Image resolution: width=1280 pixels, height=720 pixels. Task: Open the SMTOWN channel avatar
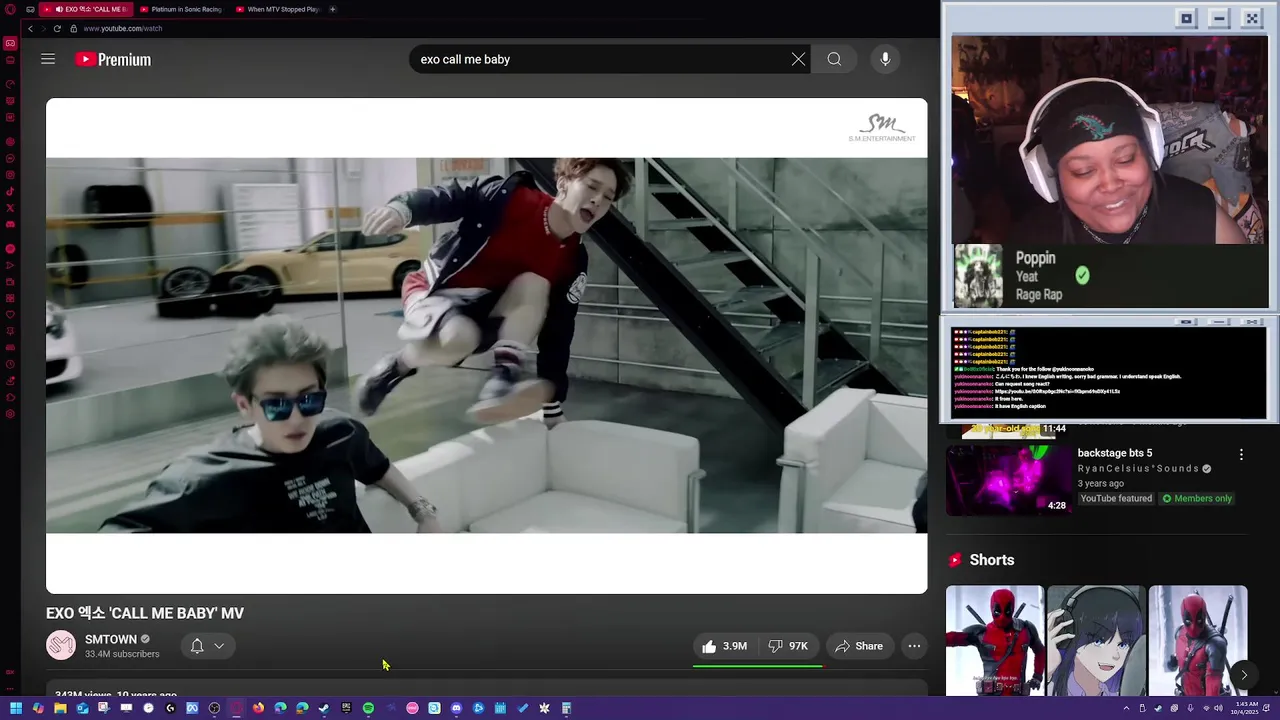61,646
